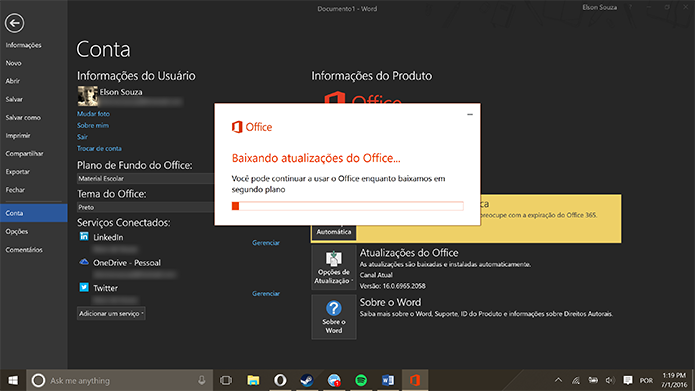Click Fechar in the sidebar
The height and width of the screenshot is (391, 695).
click(x=15, y=190)
